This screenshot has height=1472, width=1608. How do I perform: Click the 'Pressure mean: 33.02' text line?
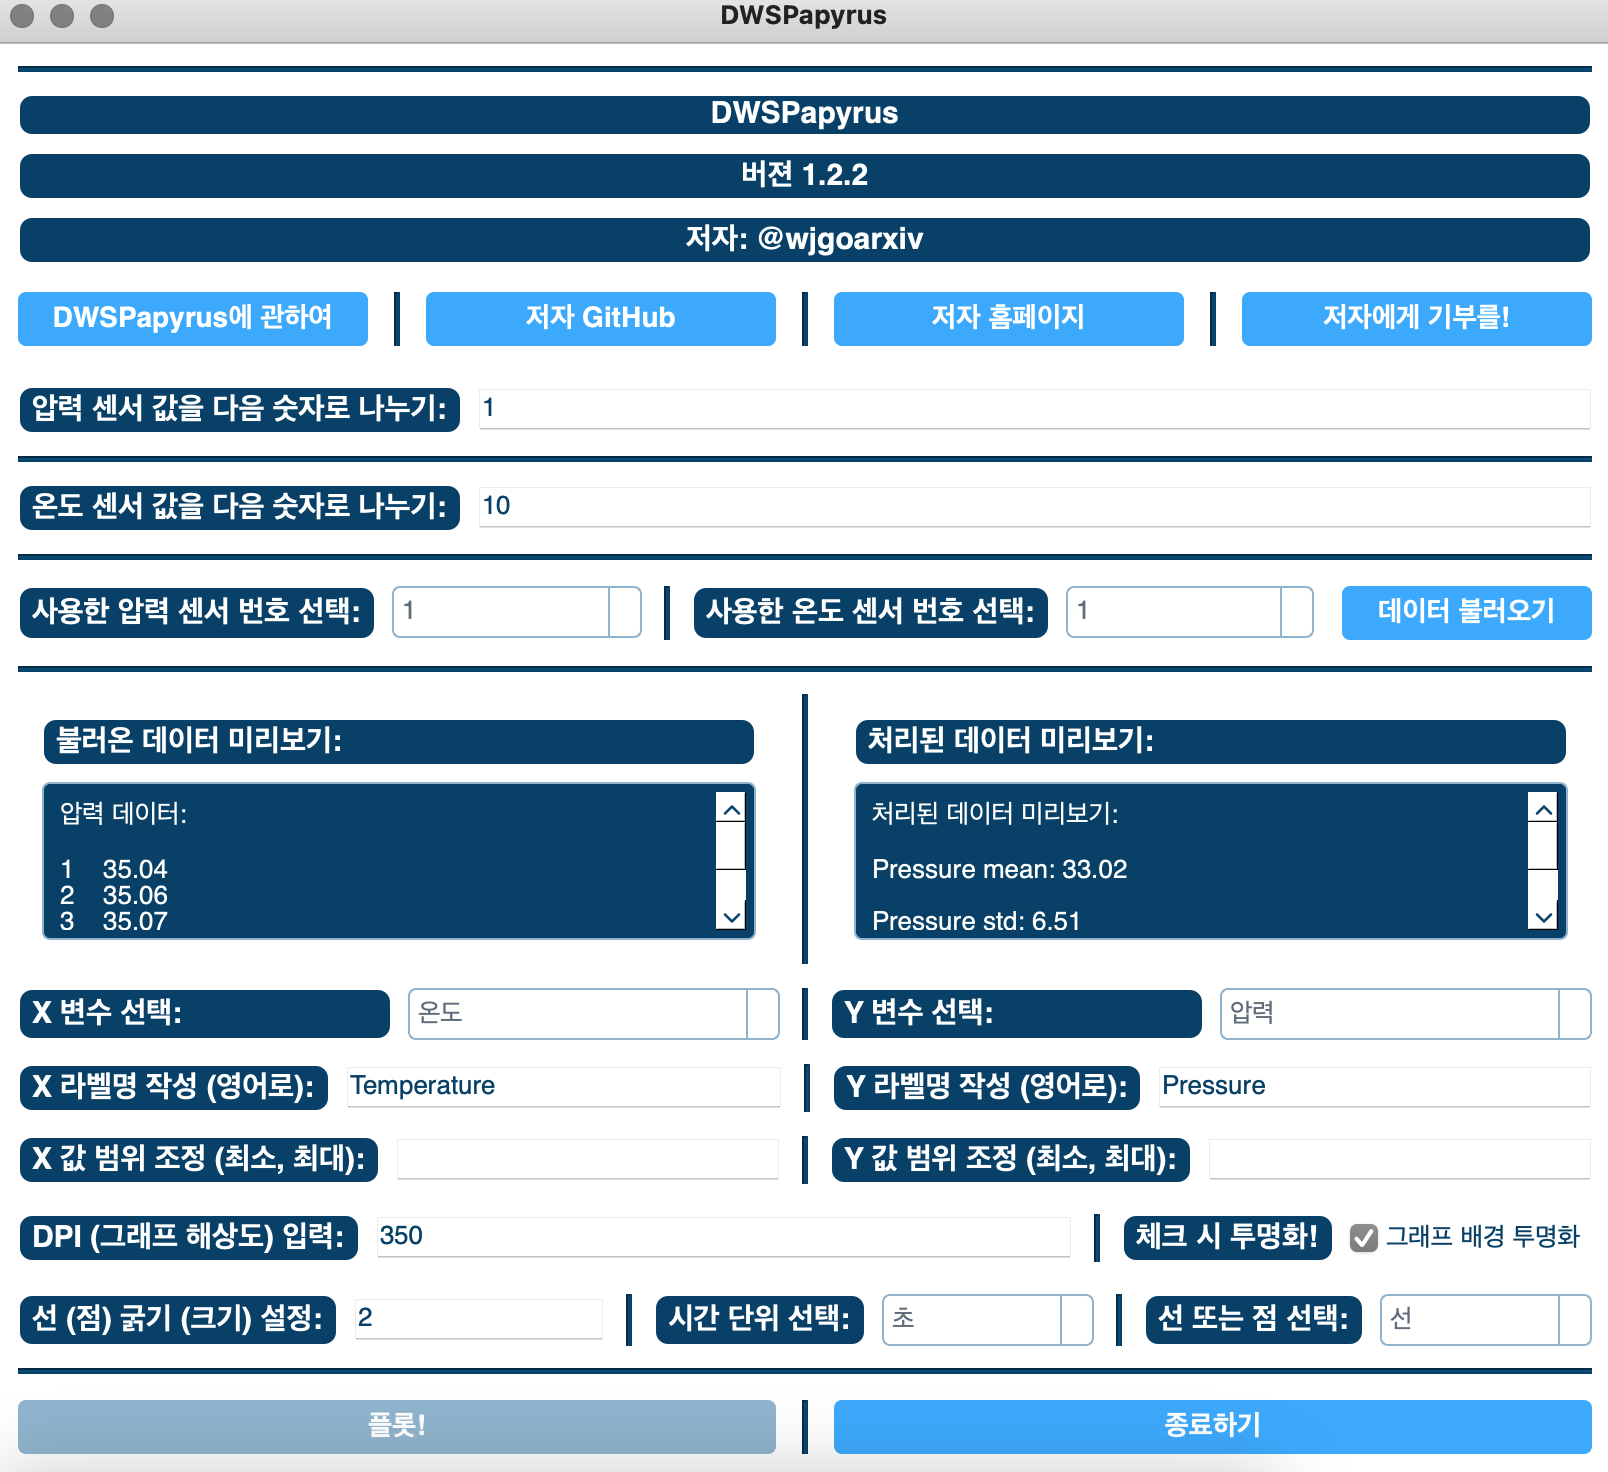click(999, 869)
